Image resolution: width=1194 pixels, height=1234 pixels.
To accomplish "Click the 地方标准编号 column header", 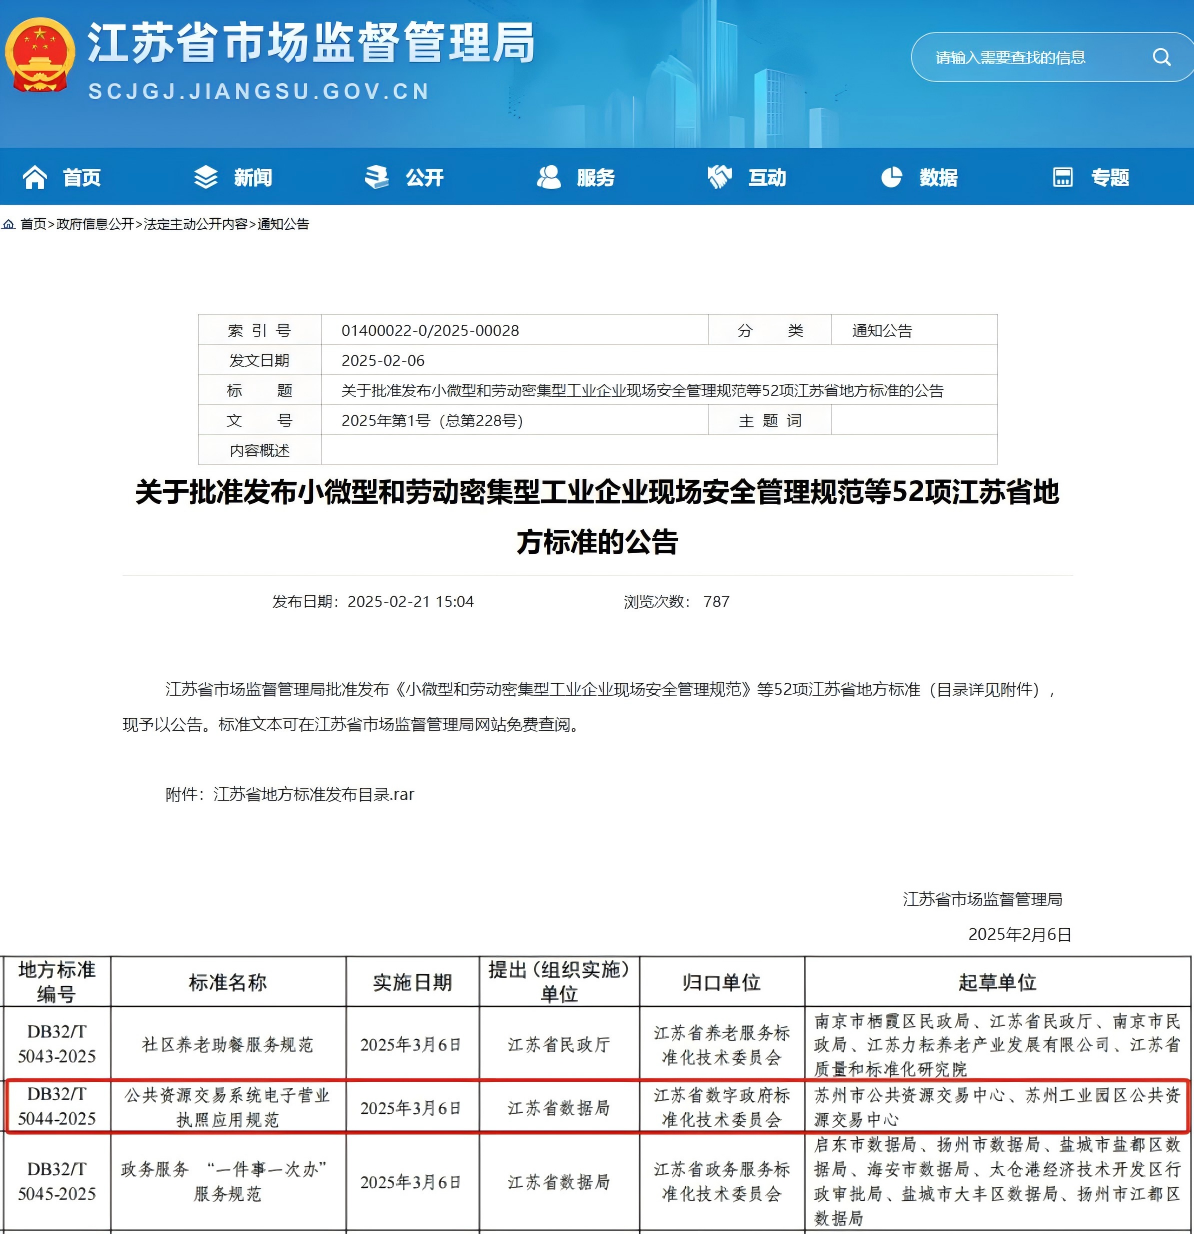I will pyautogui.click(x=57, y=982).
